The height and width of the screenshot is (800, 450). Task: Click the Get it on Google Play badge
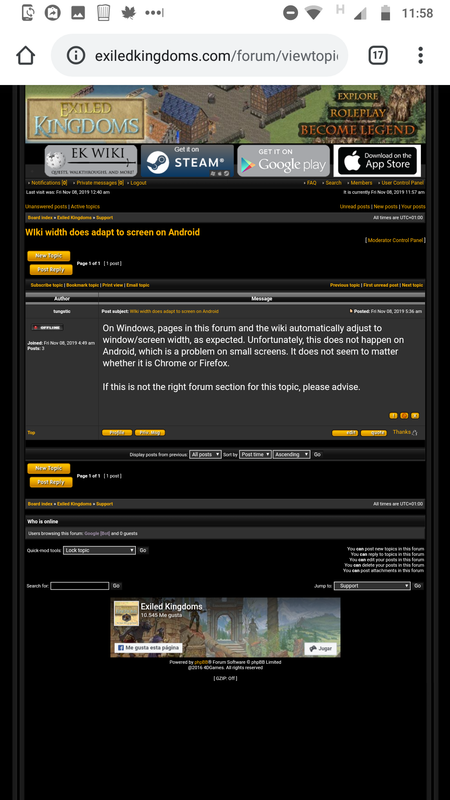(283, 161)
